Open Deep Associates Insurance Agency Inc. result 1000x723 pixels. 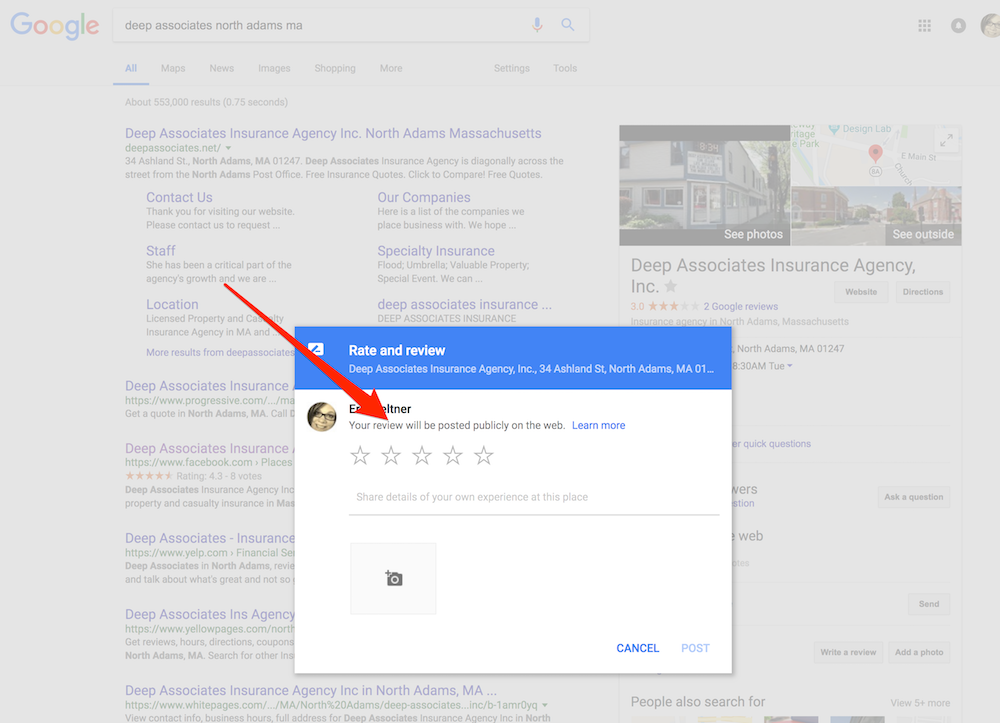click(x=333, y=133)
